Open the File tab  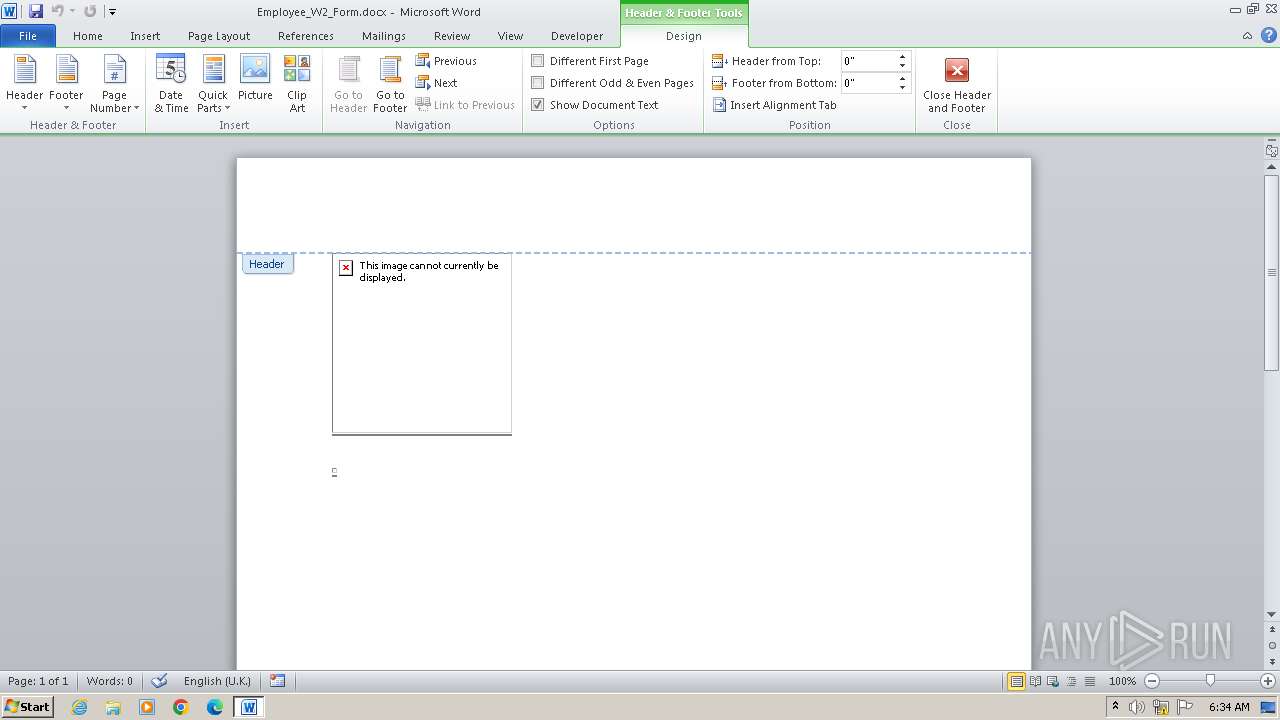28,36
